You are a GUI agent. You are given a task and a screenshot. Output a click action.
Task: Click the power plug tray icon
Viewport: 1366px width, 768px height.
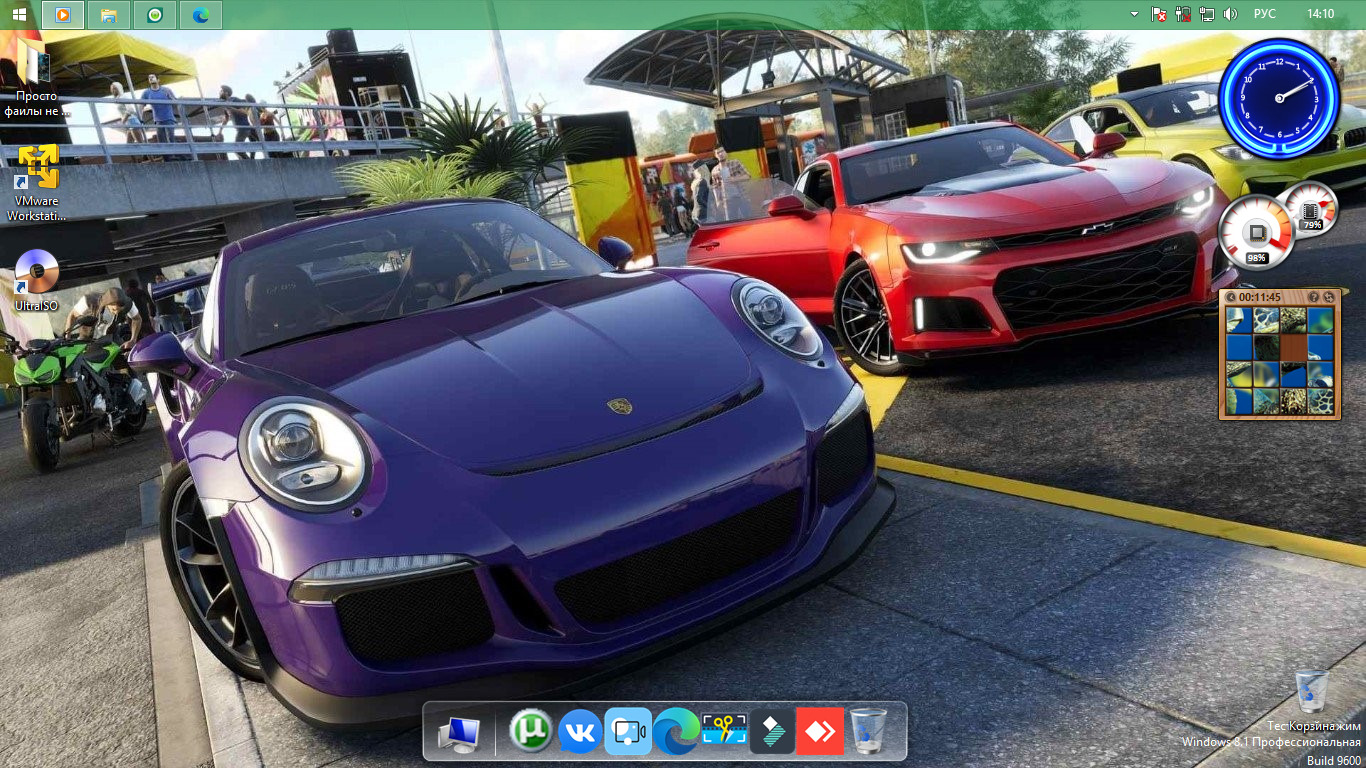click(1183, 14)
